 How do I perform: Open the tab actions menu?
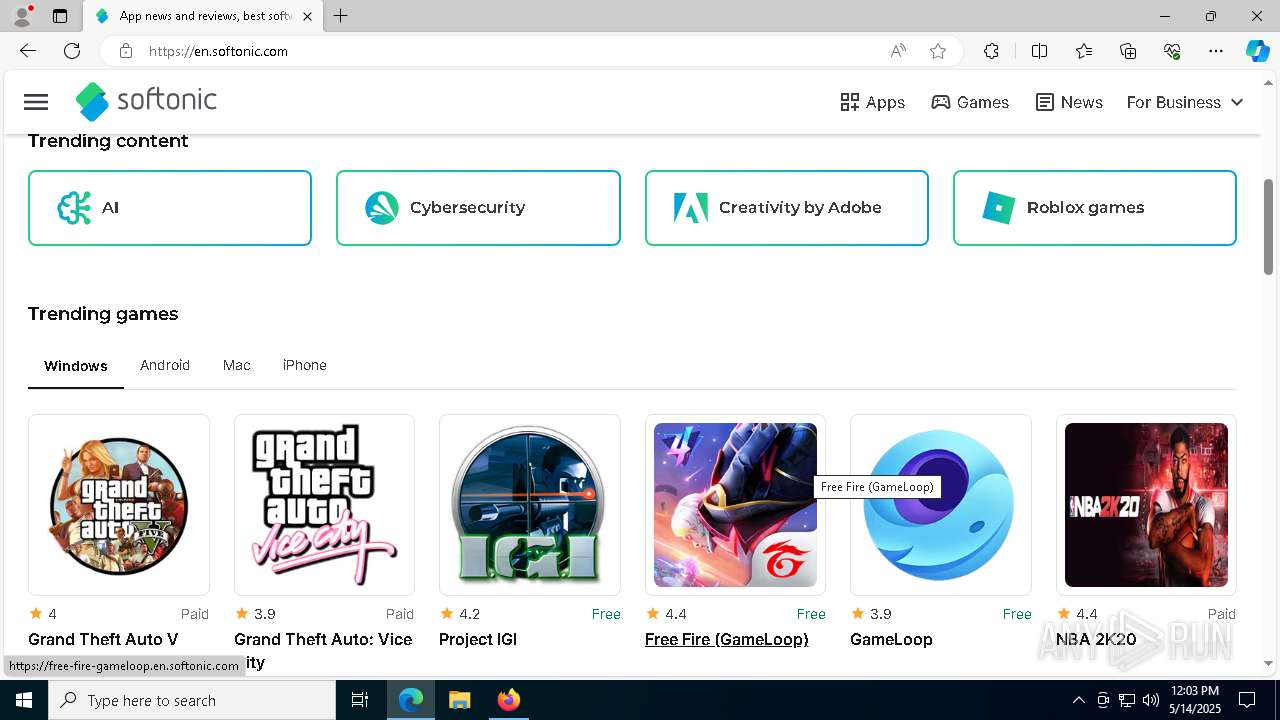tap(60, 16)
